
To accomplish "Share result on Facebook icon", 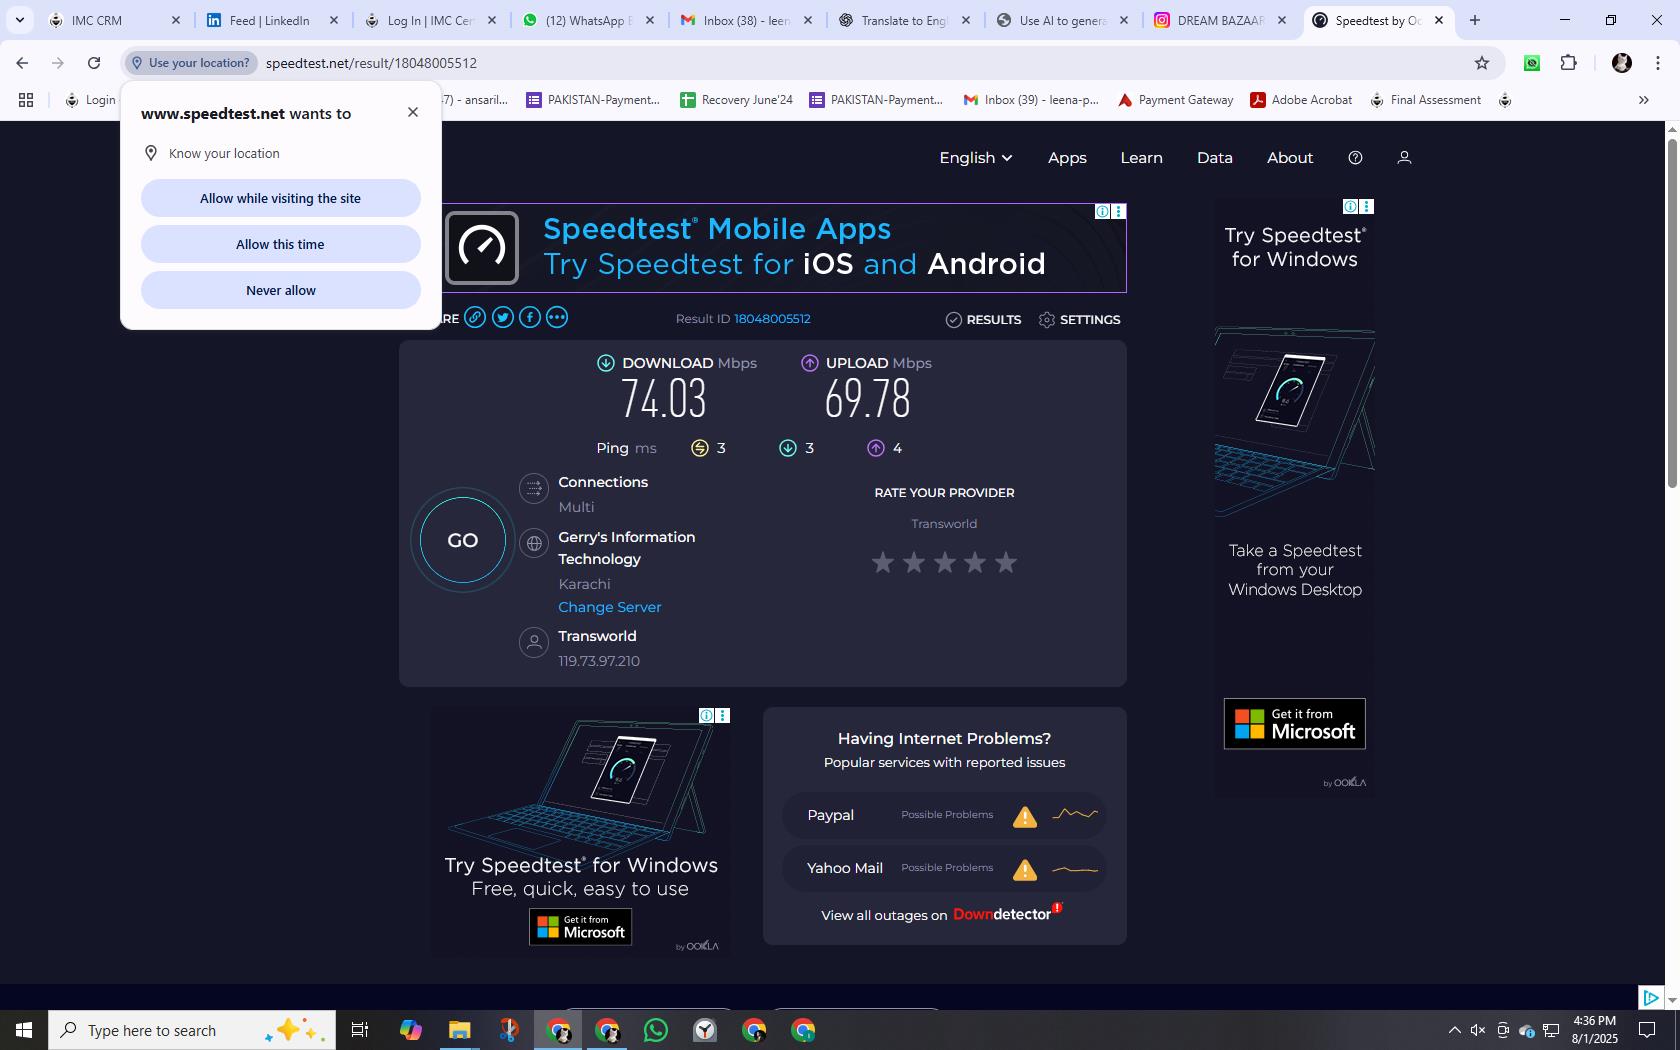I will click(530, 317).
